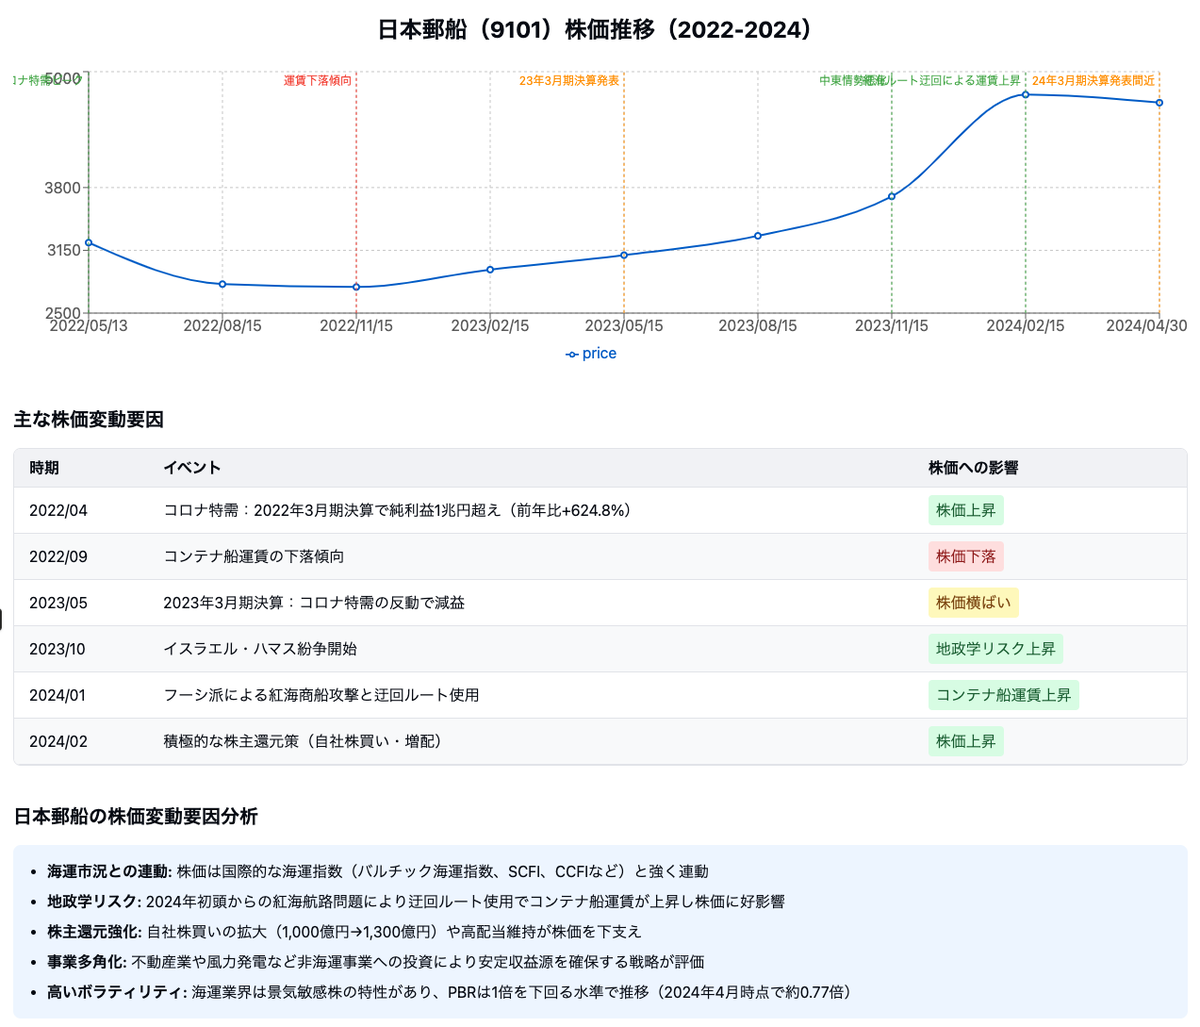Click the chart title 日本郵船（9101）株価推移

click(600, 30)
